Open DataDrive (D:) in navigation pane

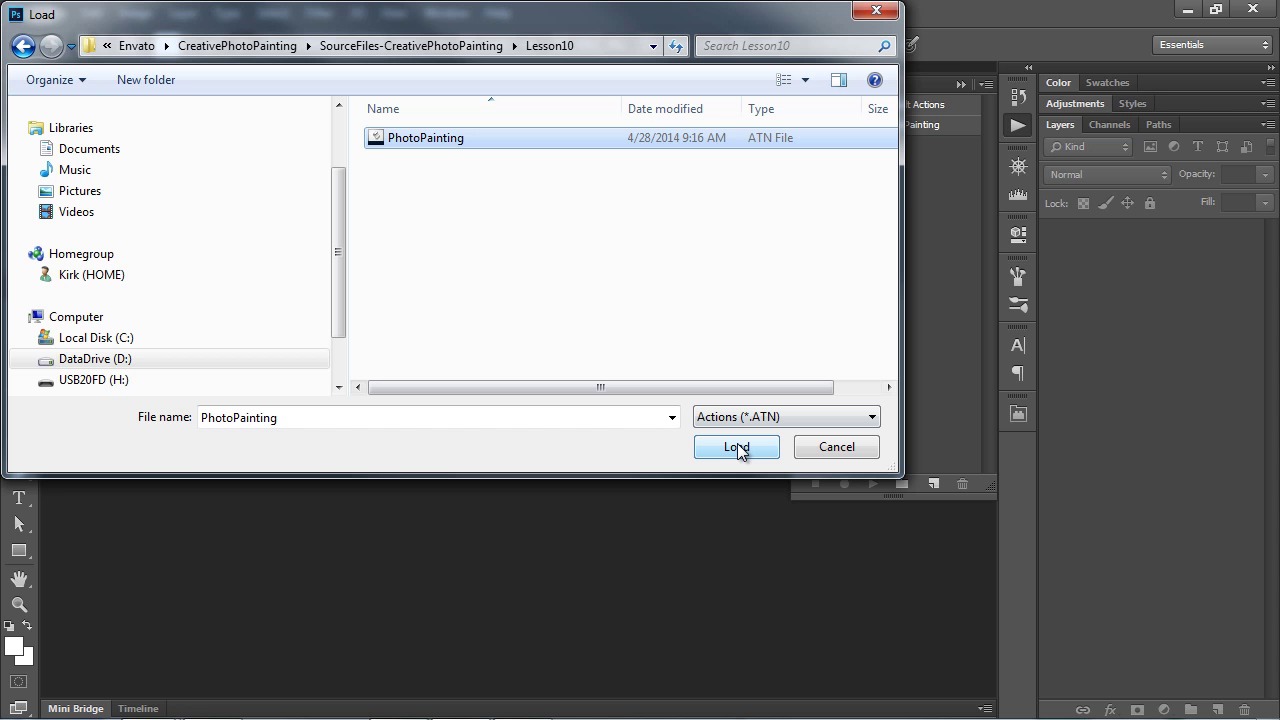(95, 359)
